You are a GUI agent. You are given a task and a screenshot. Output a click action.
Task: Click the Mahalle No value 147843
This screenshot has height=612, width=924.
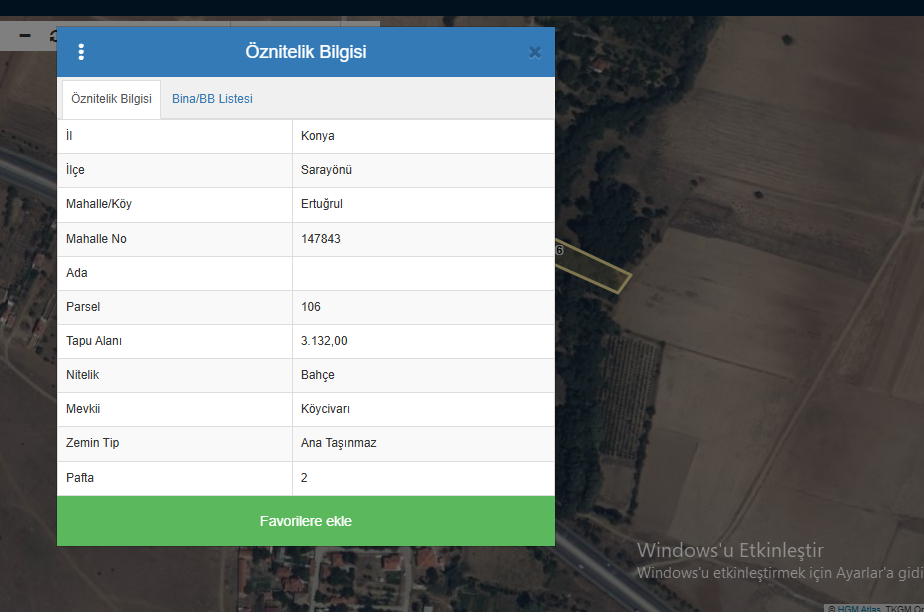pos(321,239)
